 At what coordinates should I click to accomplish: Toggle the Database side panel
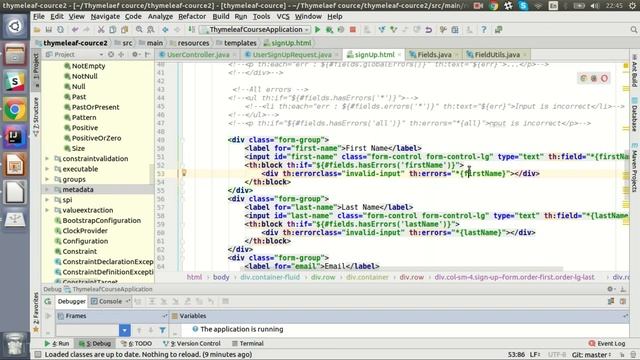click(x=635, y=115)
